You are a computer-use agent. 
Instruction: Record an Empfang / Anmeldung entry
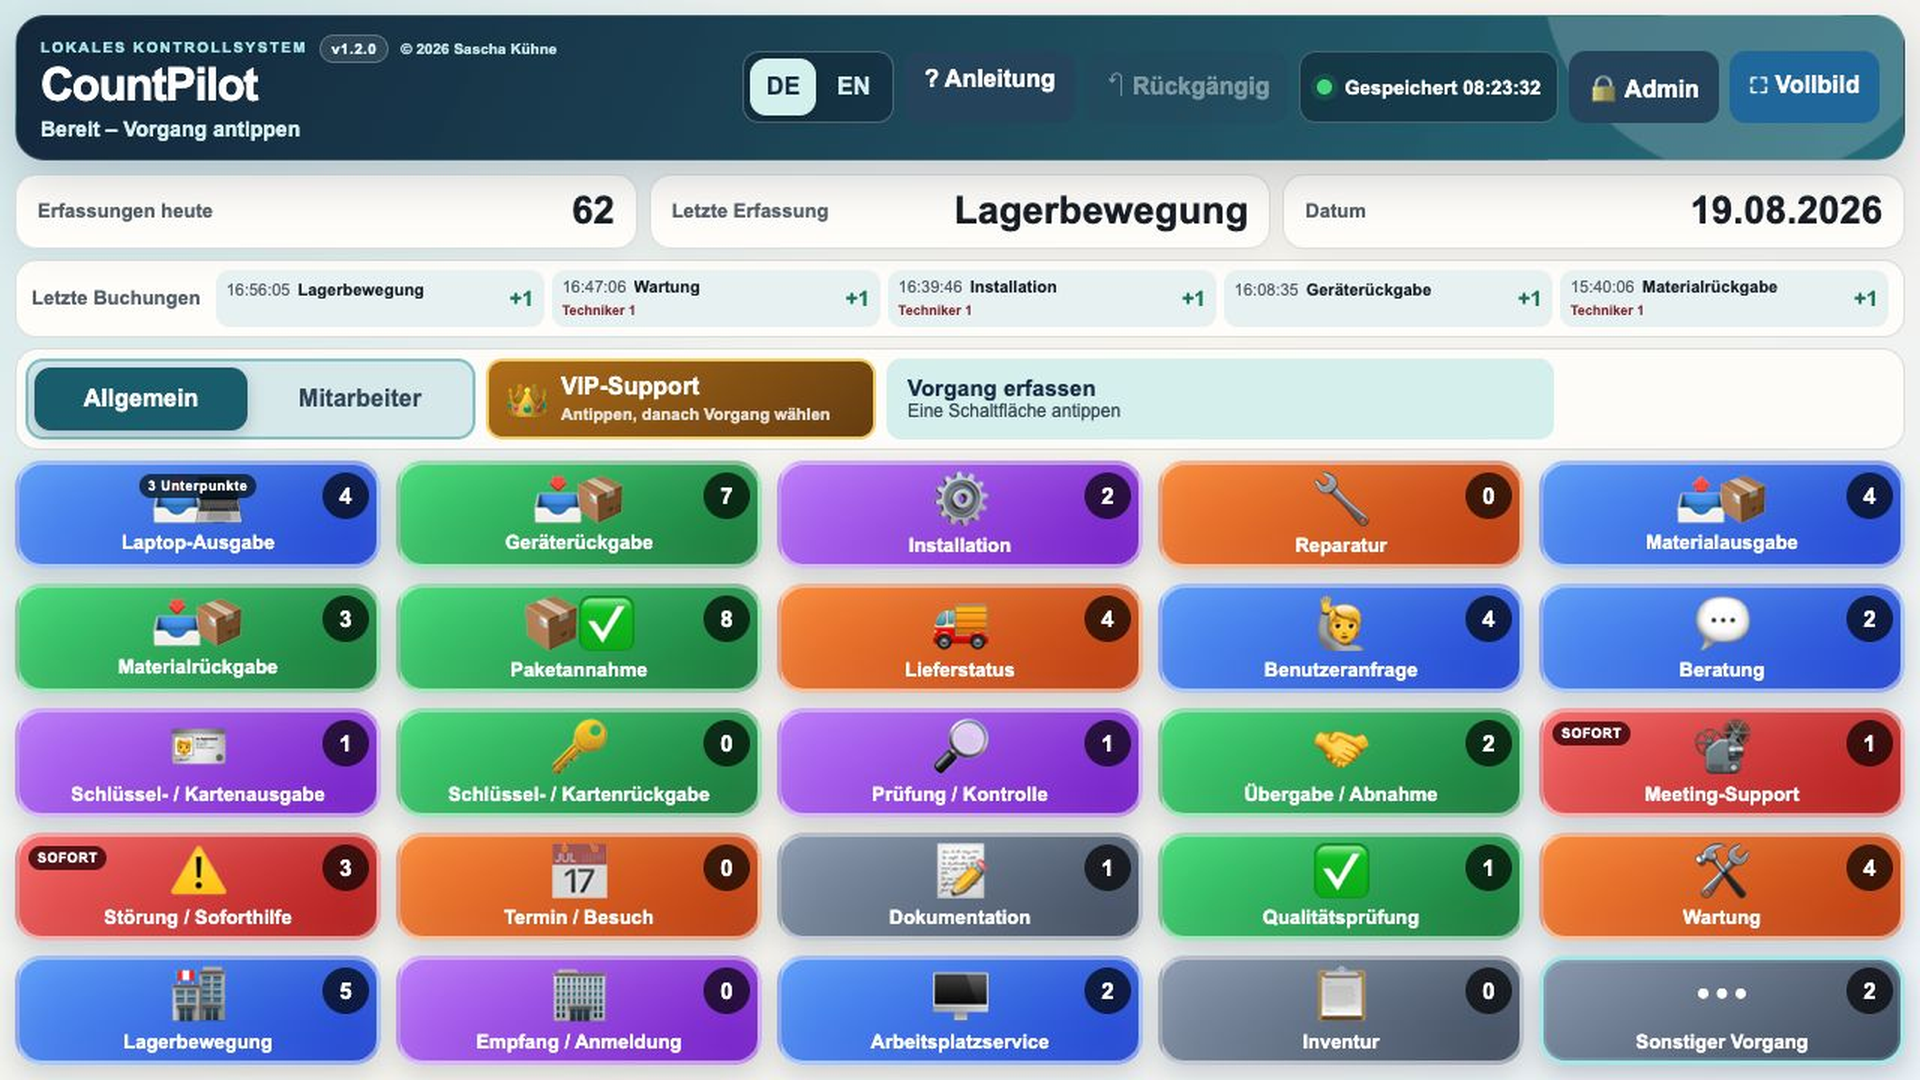[578, 1010]
